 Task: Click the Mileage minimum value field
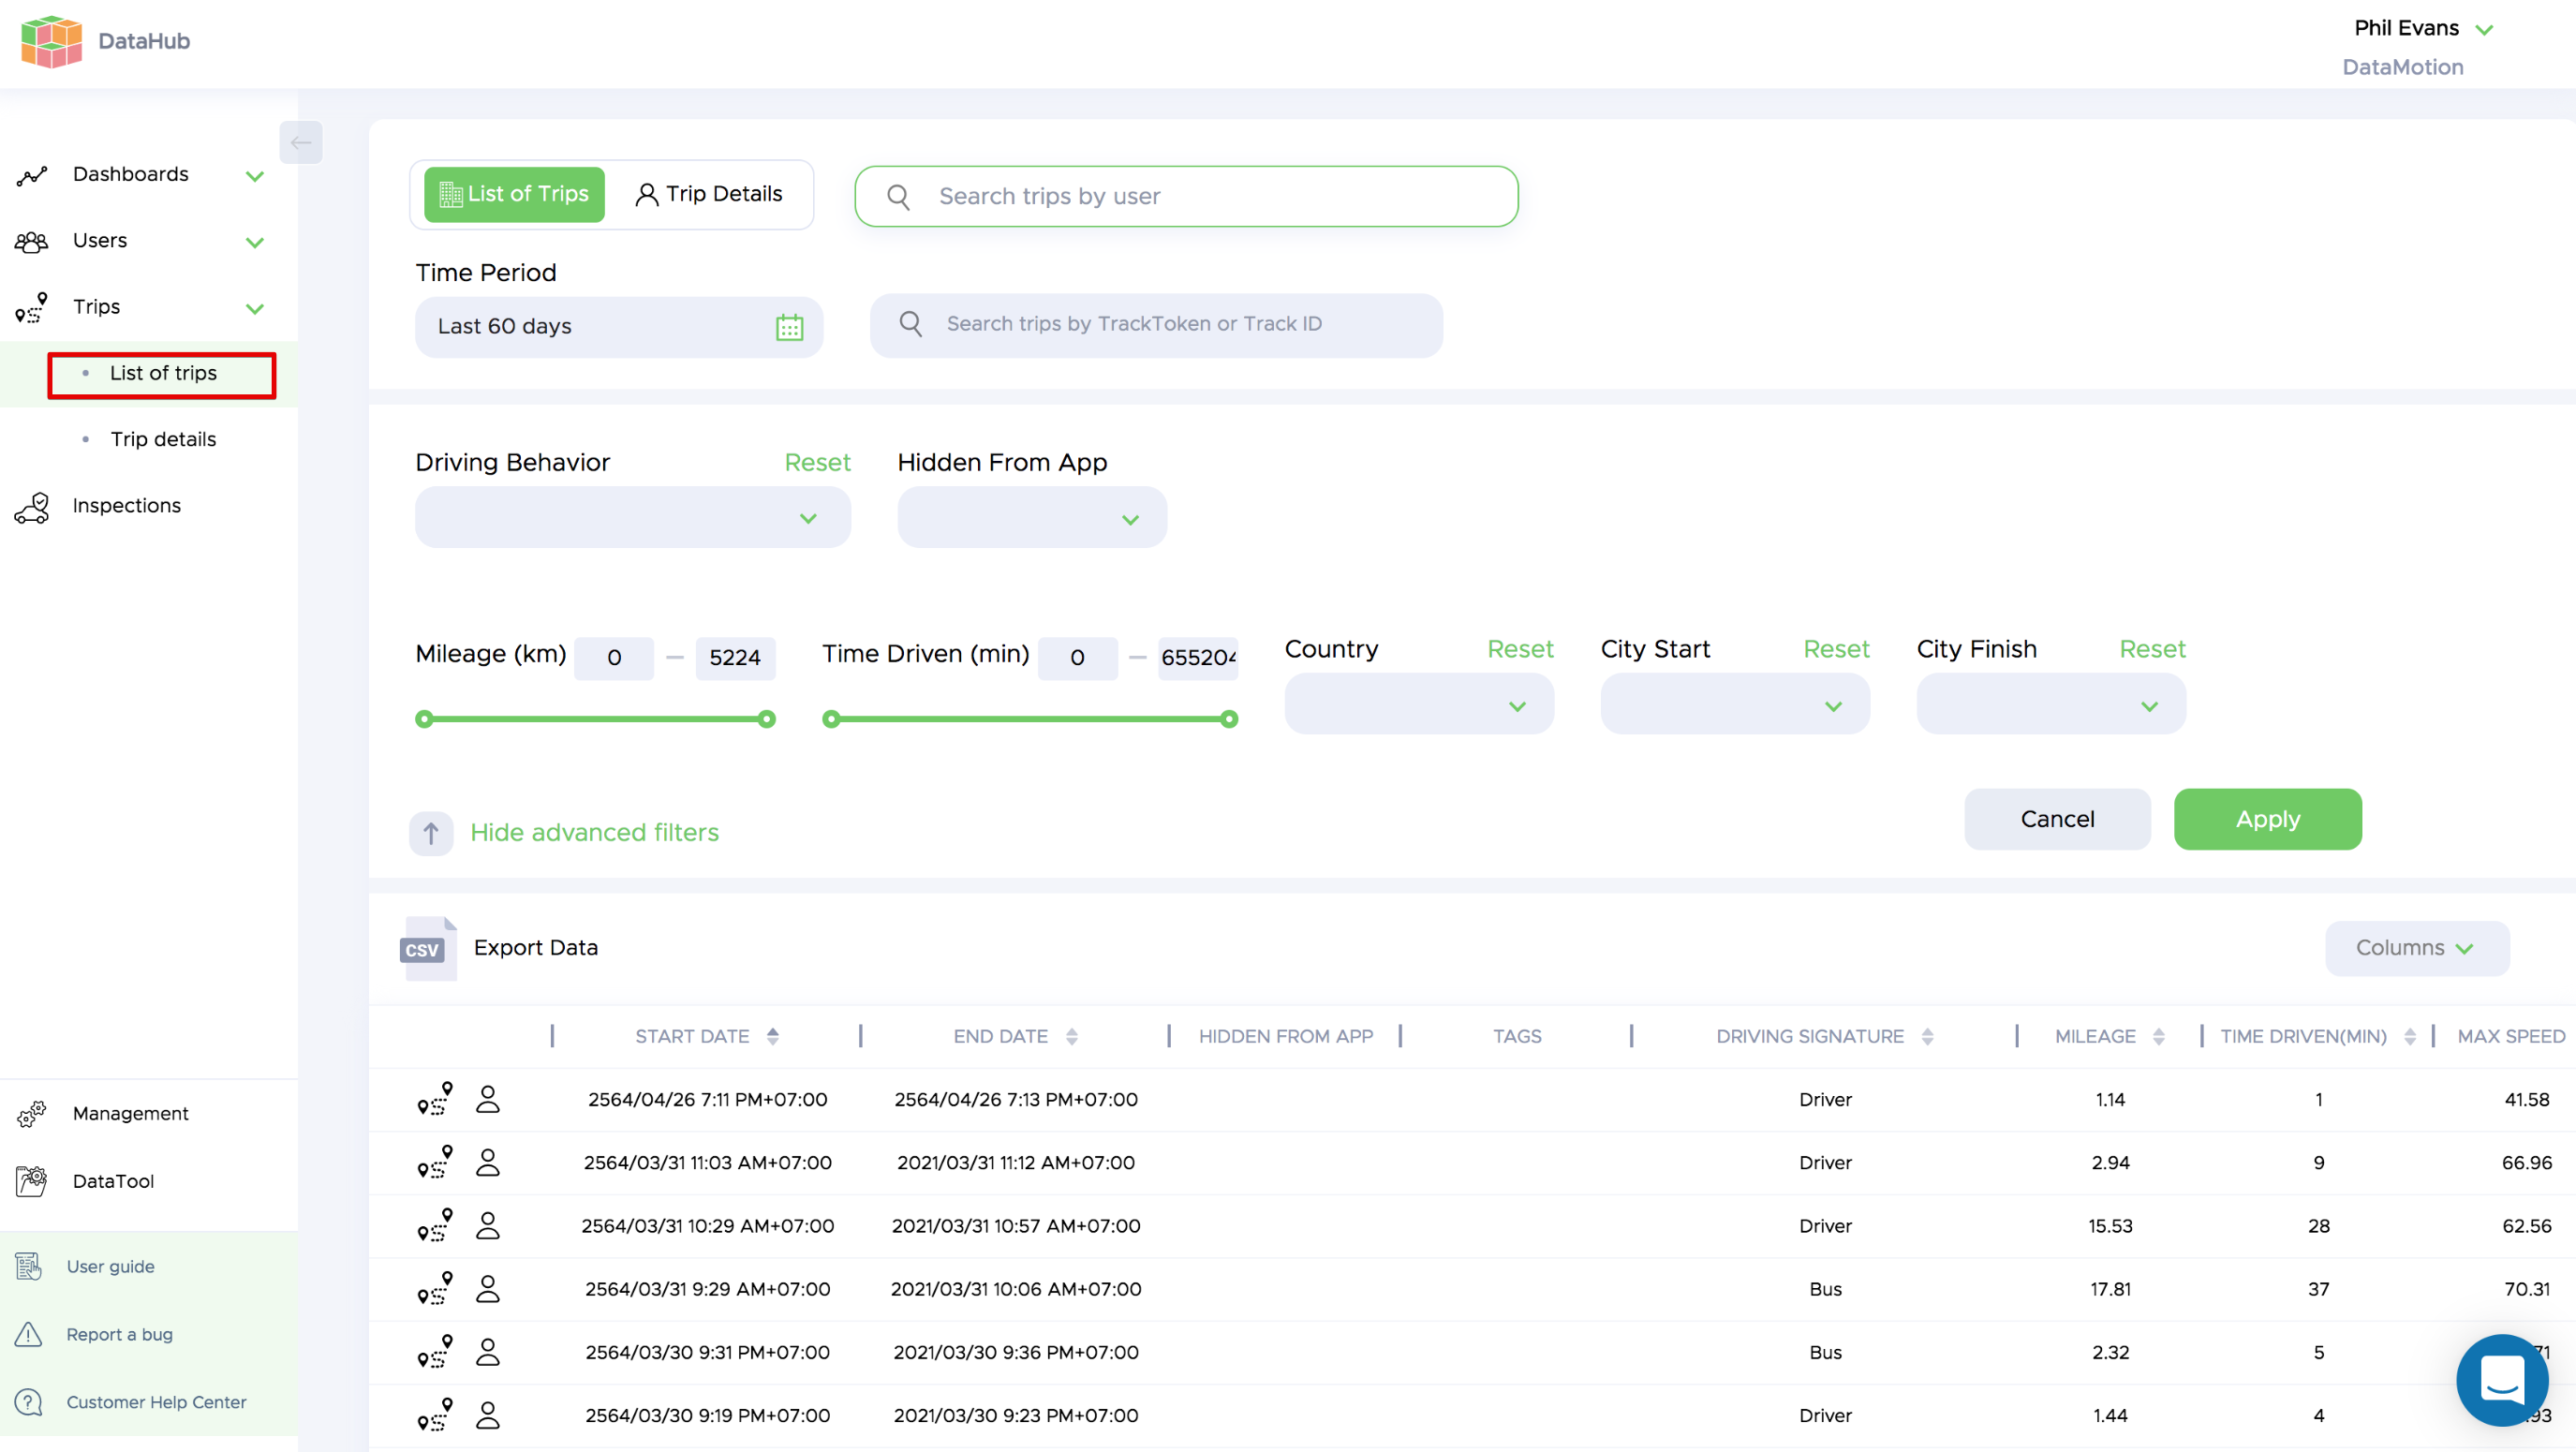point(614,658)
